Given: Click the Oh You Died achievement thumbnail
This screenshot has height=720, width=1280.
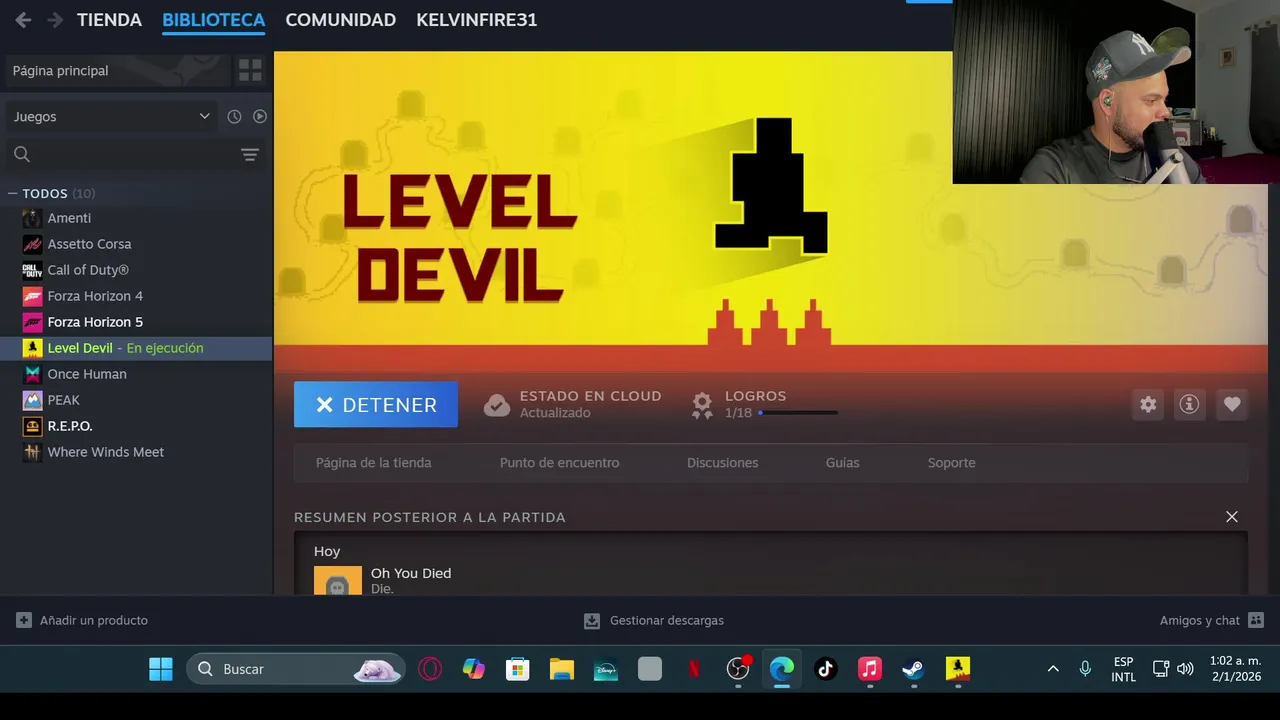Looking at the screenshot, I should click(x=338, y=581).
